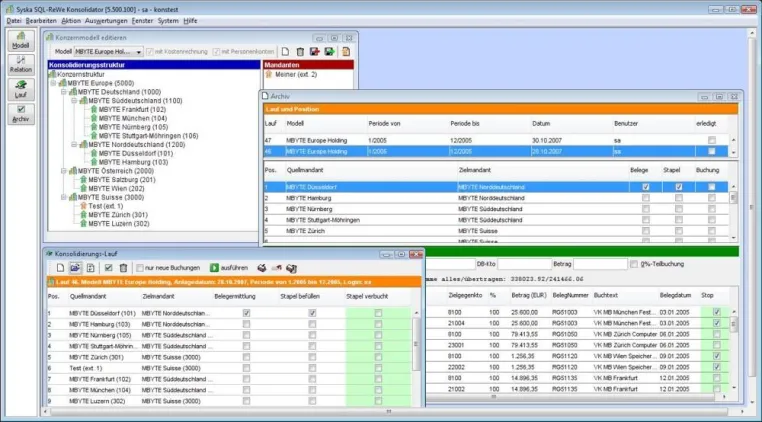Open the Modell sidebar button
762x422 pixels.
21,40
